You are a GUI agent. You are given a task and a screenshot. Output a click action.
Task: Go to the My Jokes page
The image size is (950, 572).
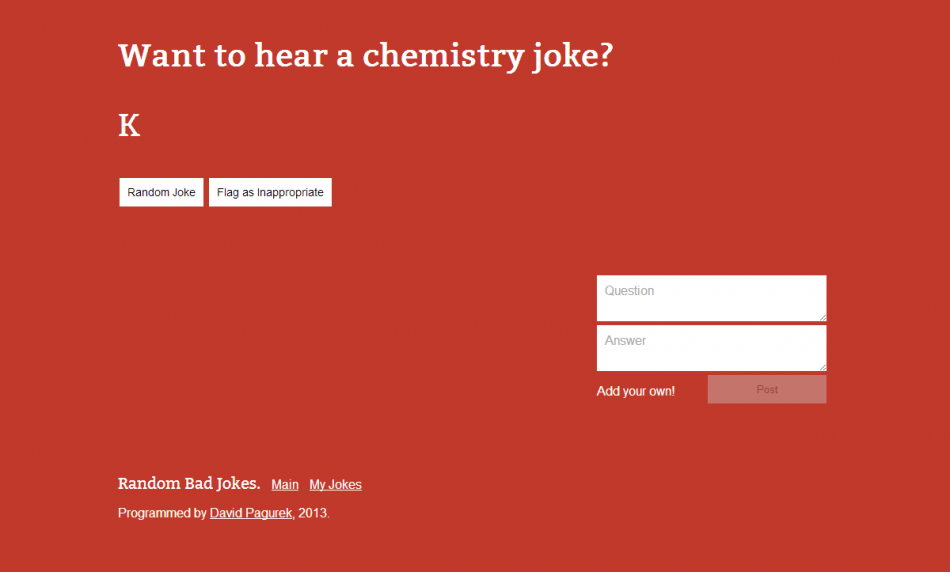click(x=335, y=485)
